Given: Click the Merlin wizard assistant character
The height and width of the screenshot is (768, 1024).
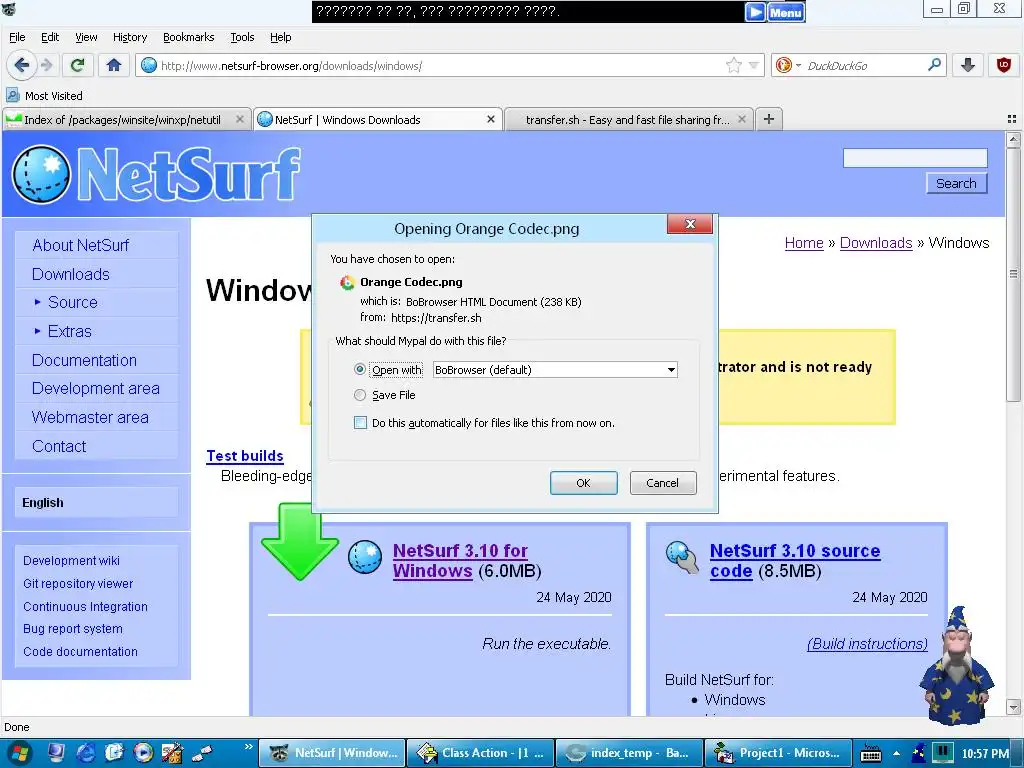Looking at the screenshot, I should click(956, 665).
